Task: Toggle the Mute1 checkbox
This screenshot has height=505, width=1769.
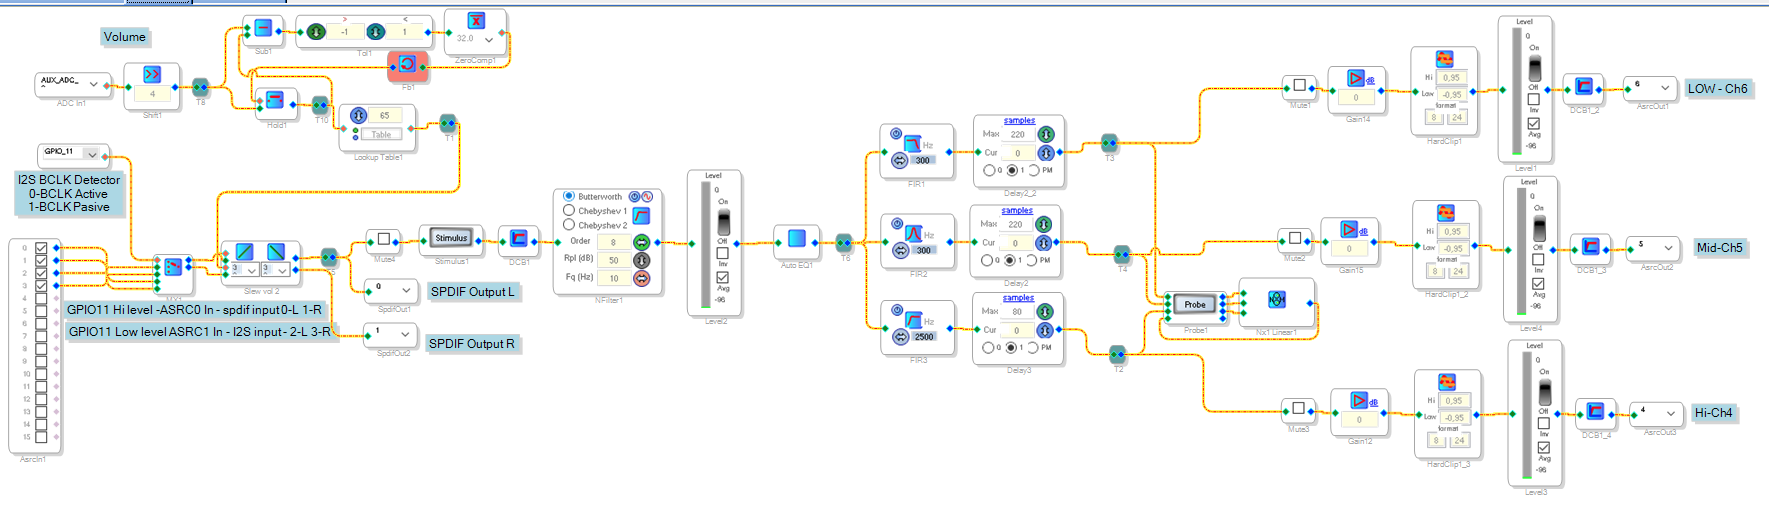Action: click(x=1299, y=85)
